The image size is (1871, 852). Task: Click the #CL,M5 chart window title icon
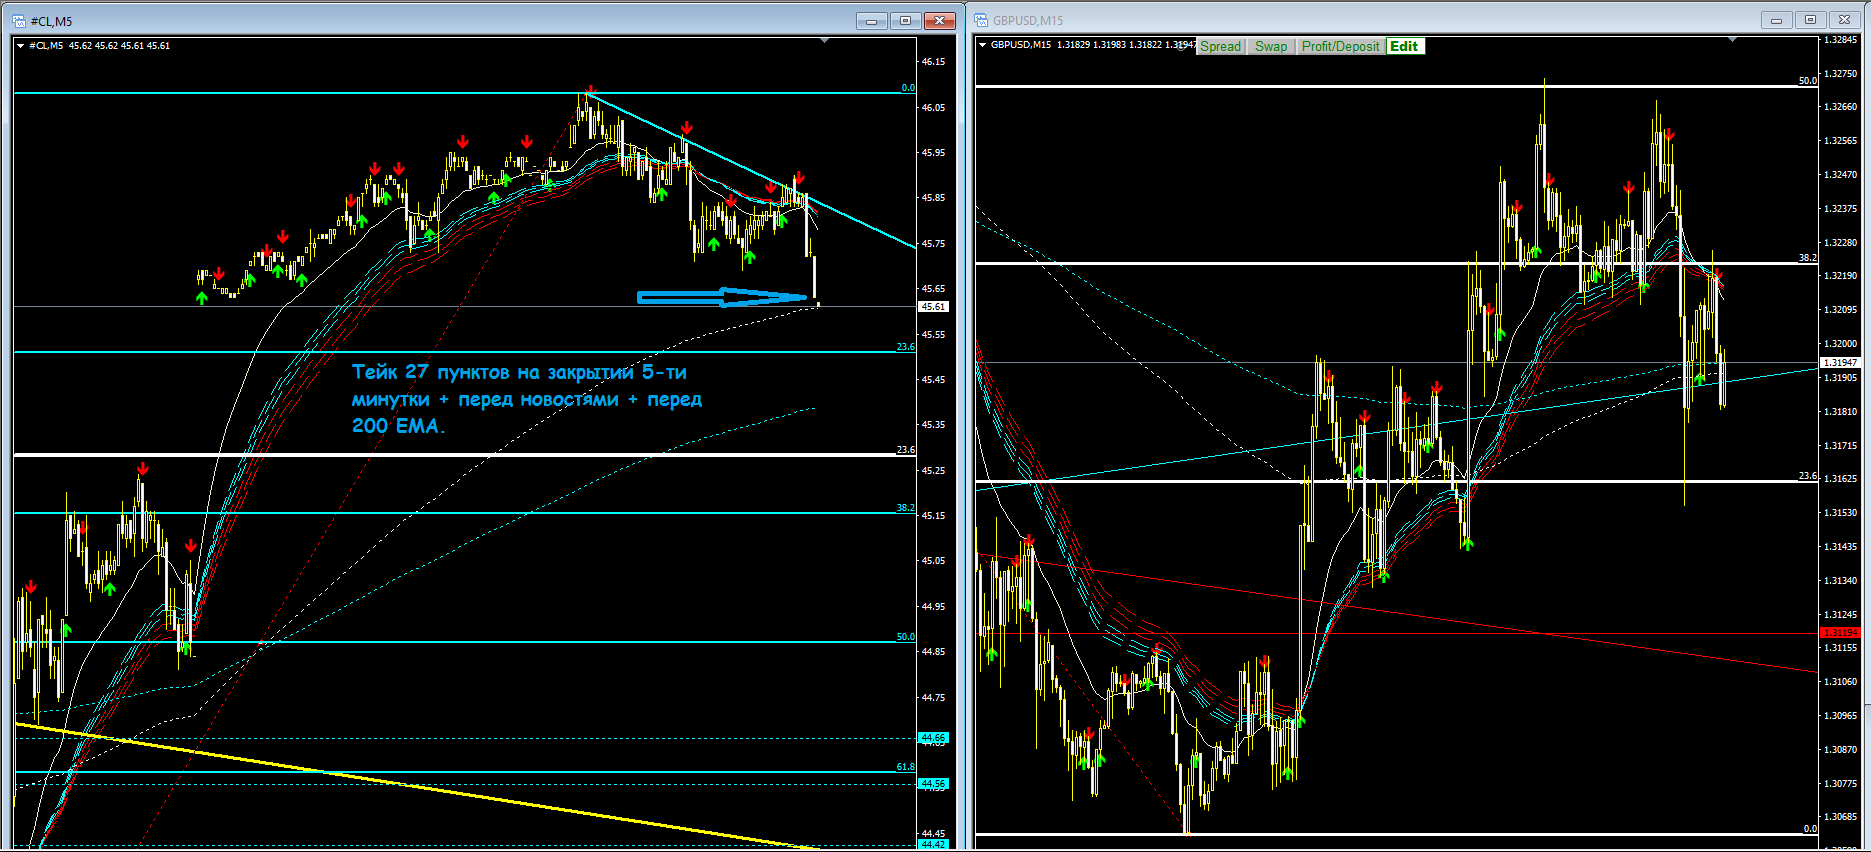(20, 21)
